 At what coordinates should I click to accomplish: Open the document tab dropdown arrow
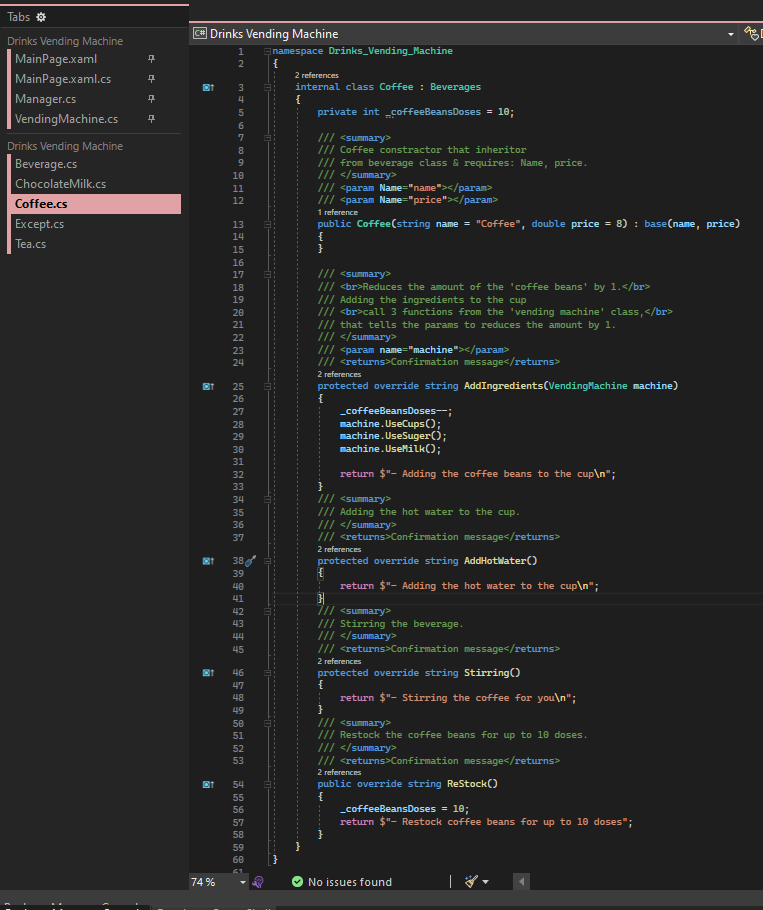pos(730,33)
